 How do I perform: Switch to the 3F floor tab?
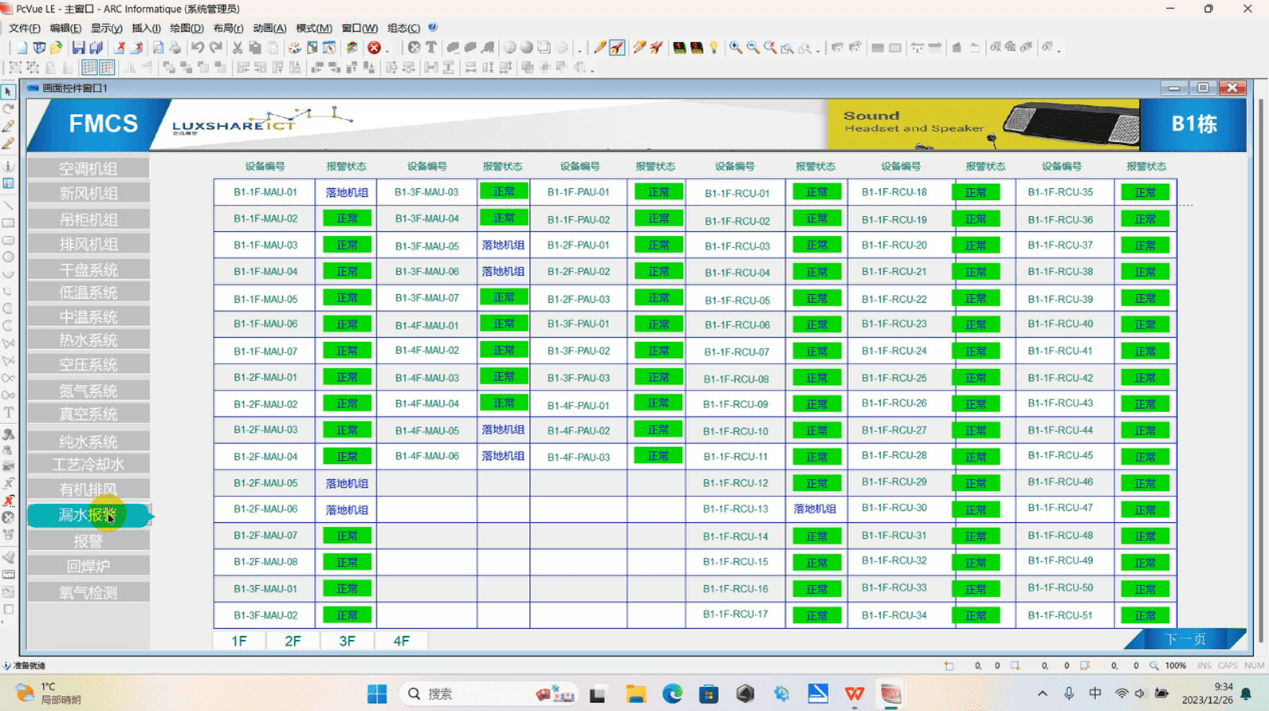tap(346, 641)
